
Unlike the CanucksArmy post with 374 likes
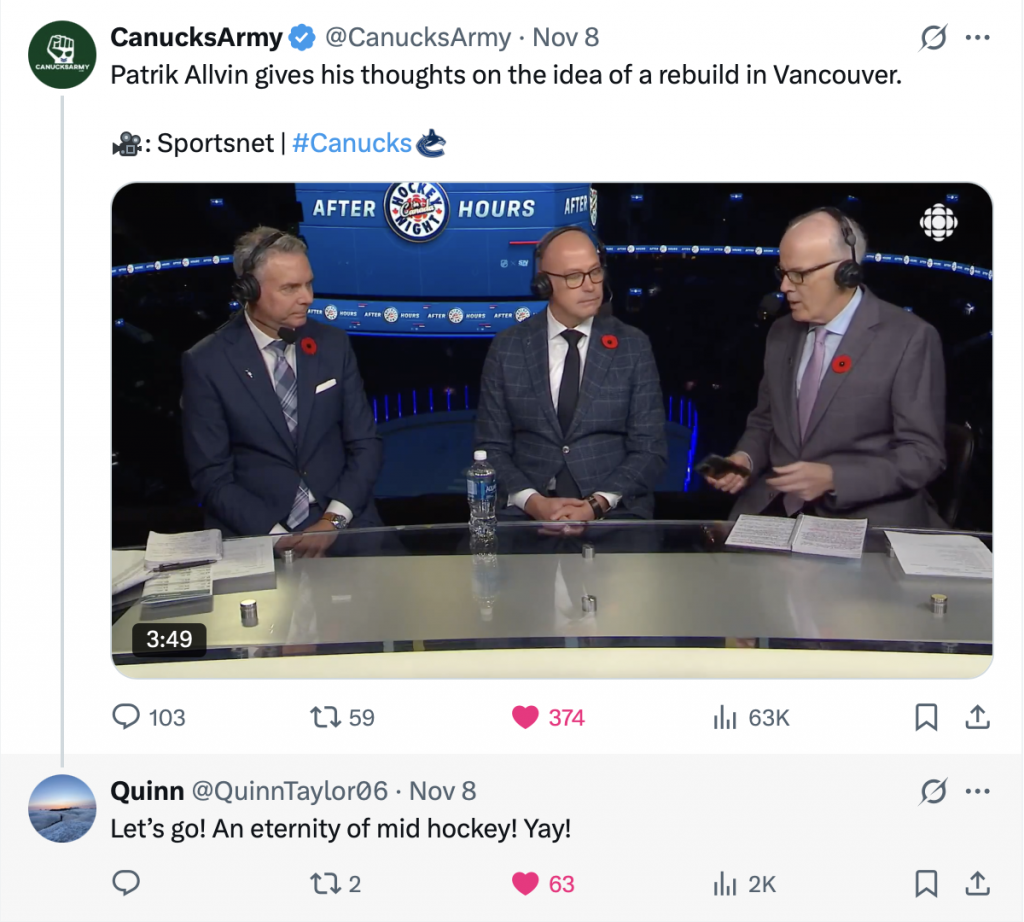pos(526,717)
